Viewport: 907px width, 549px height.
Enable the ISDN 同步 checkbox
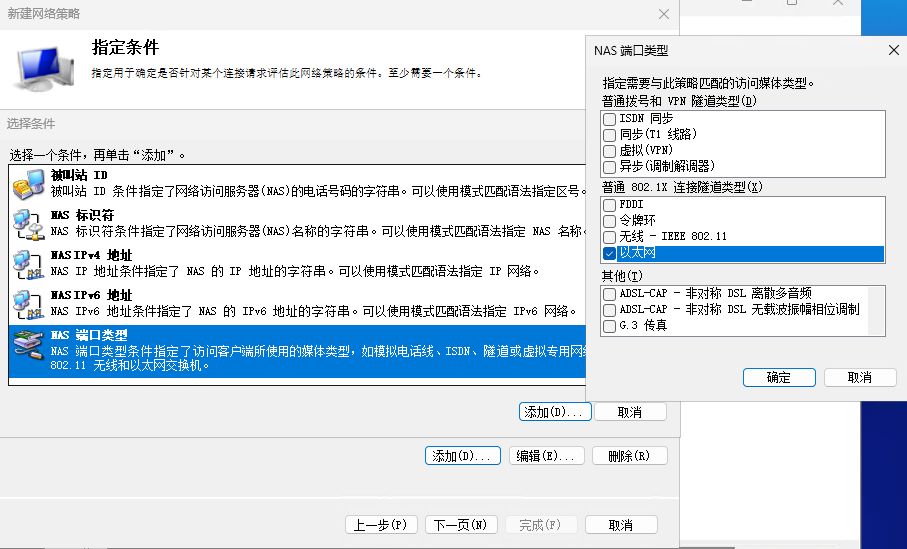610,119
